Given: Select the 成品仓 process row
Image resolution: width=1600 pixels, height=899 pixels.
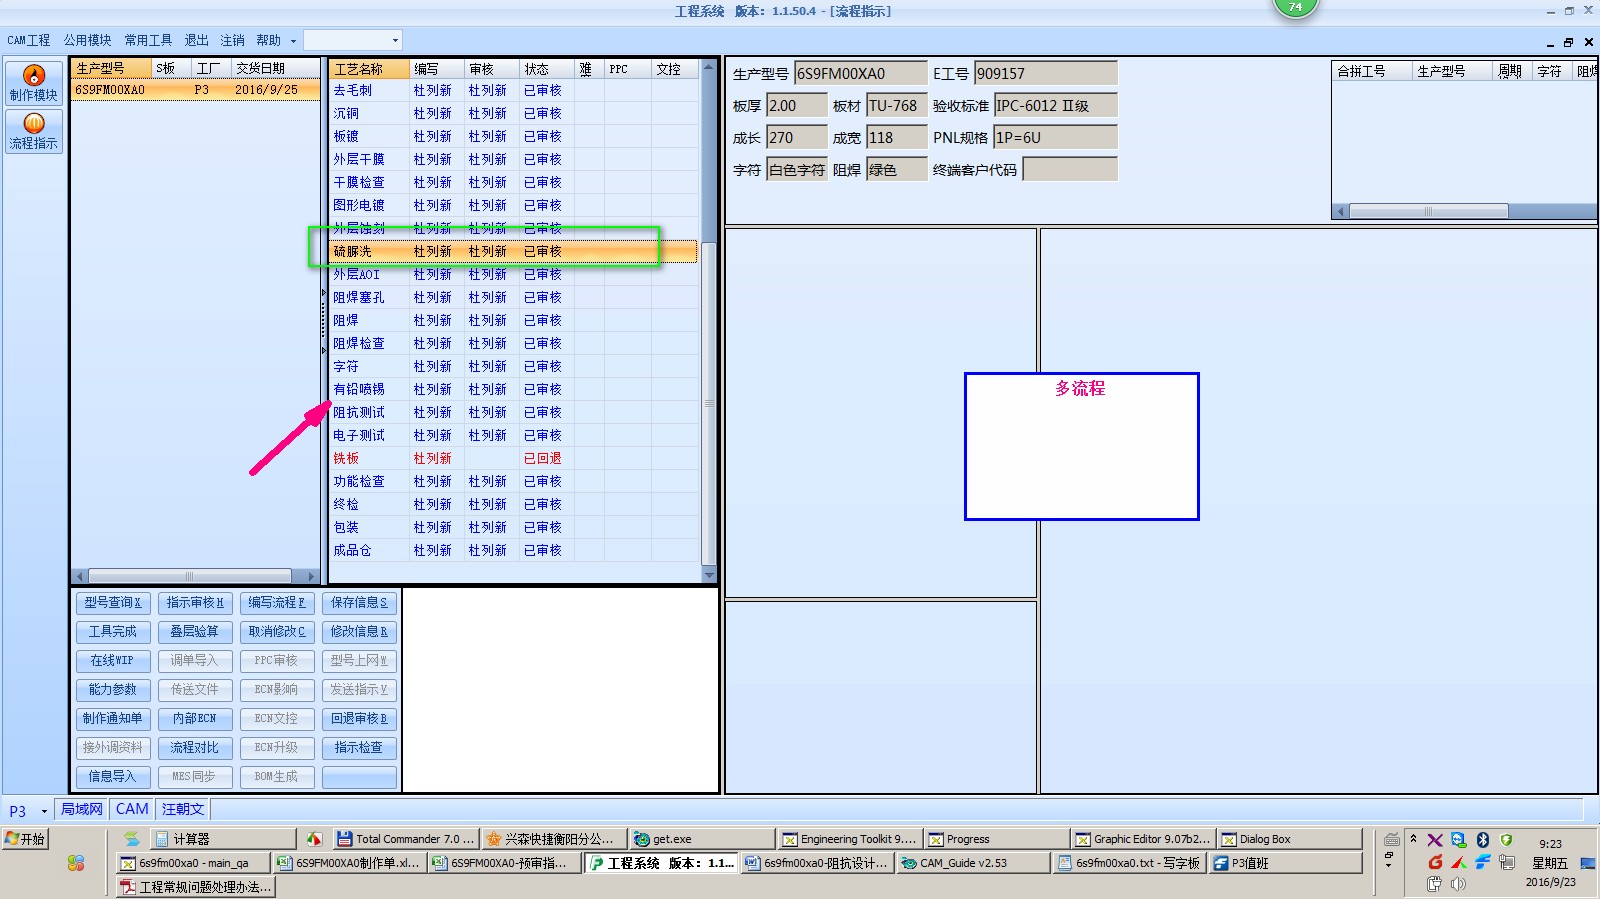Looking at the screenshot, I should coord(515,551).
